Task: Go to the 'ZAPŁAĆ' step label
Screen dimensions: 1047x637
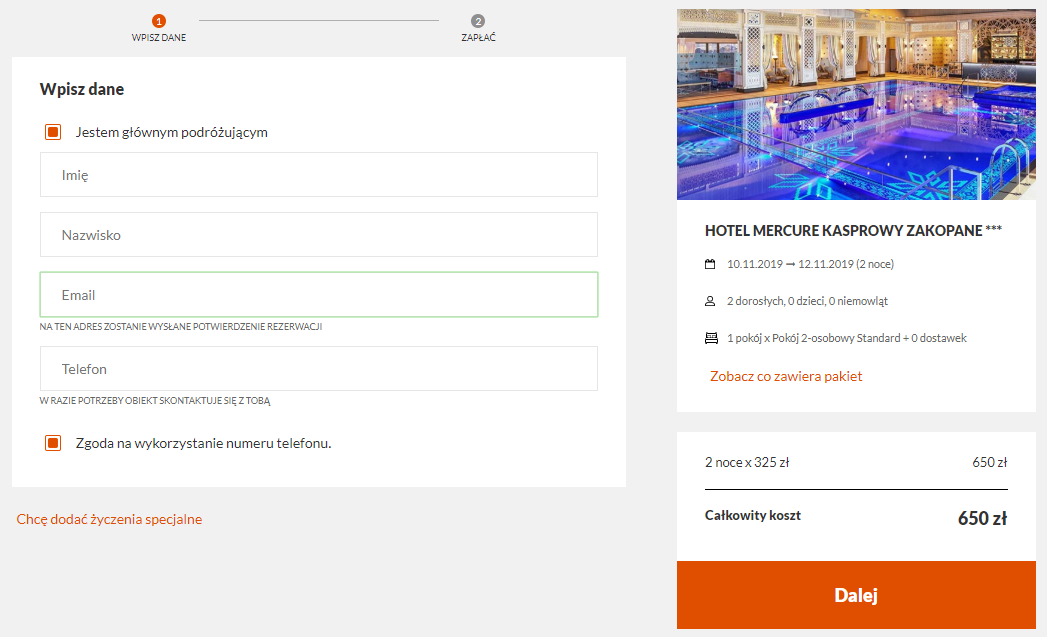Action: pos(478,37)
